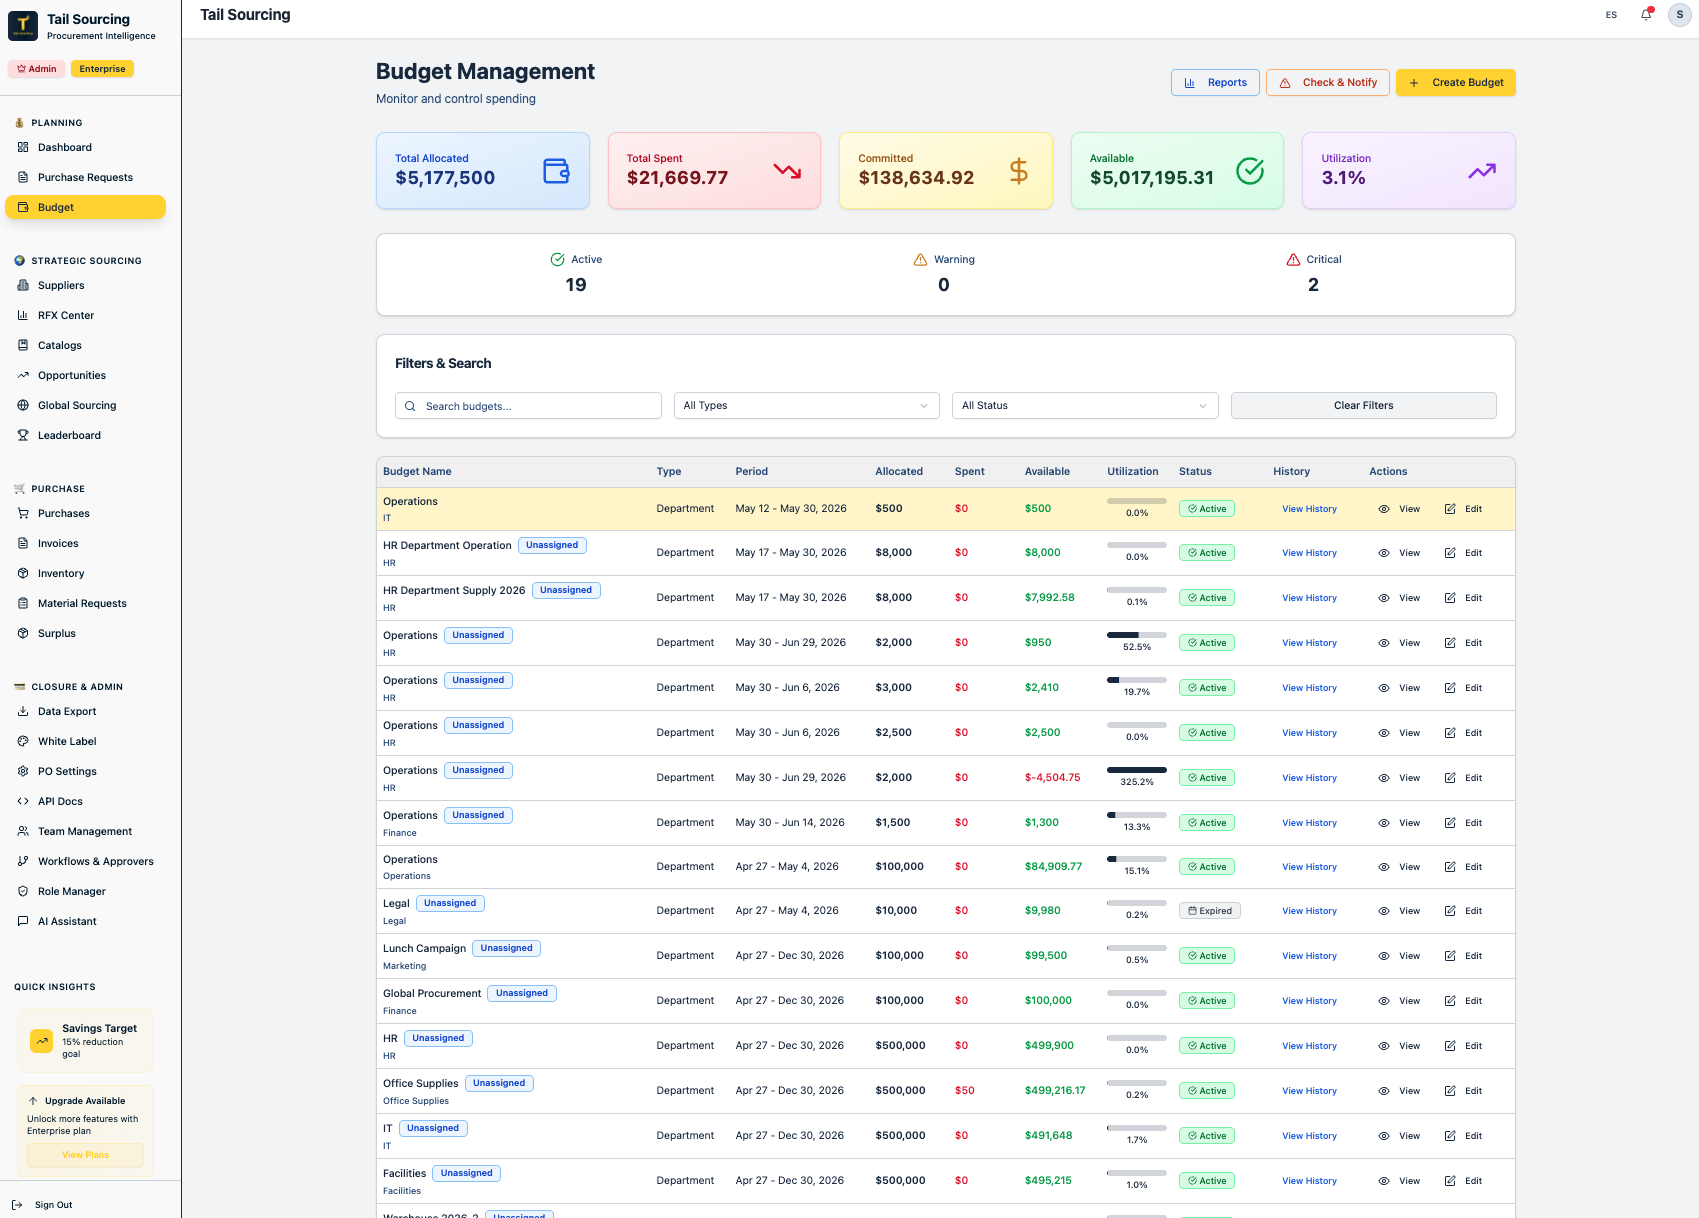Click the search magnifier icon in the budget search
The width and height of the screenshot is (1699, 1218).
410,406
